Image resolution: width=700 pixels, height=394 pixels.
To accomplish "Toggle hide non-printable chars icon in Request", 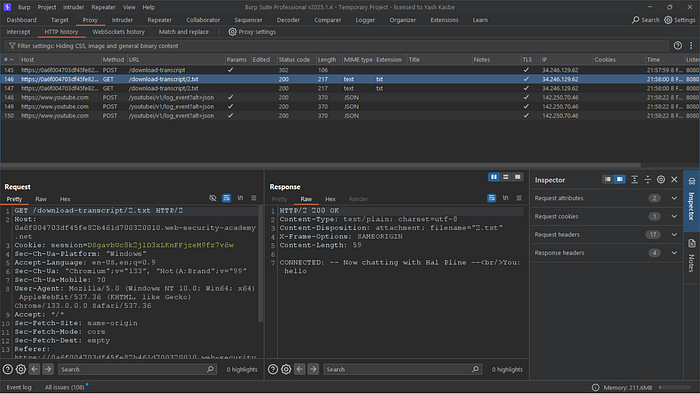I will (x=212, y=198).
